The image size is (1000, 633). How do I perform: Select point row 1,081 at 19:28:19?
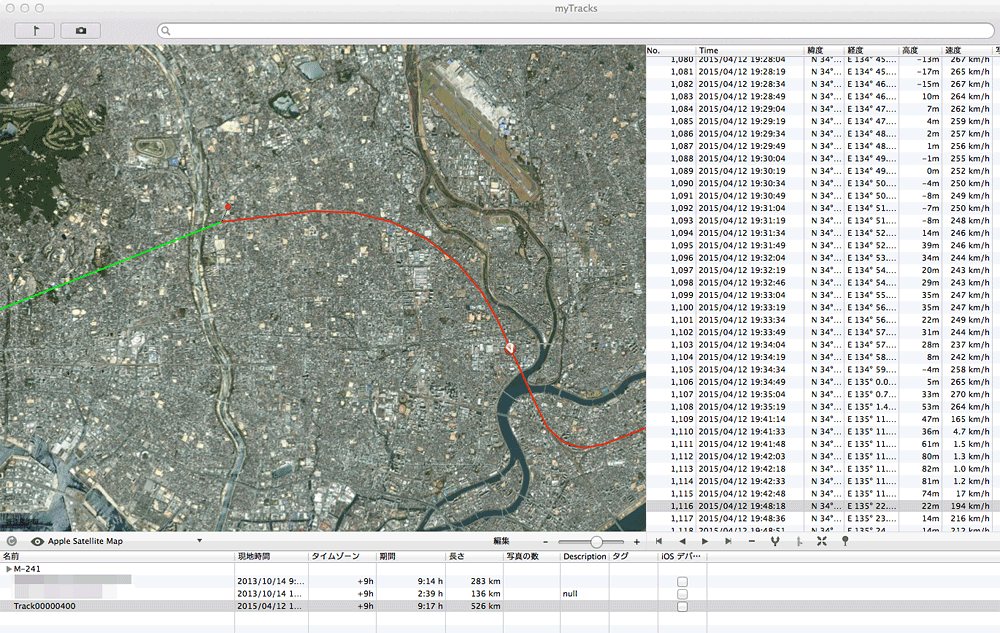(823, 71)
